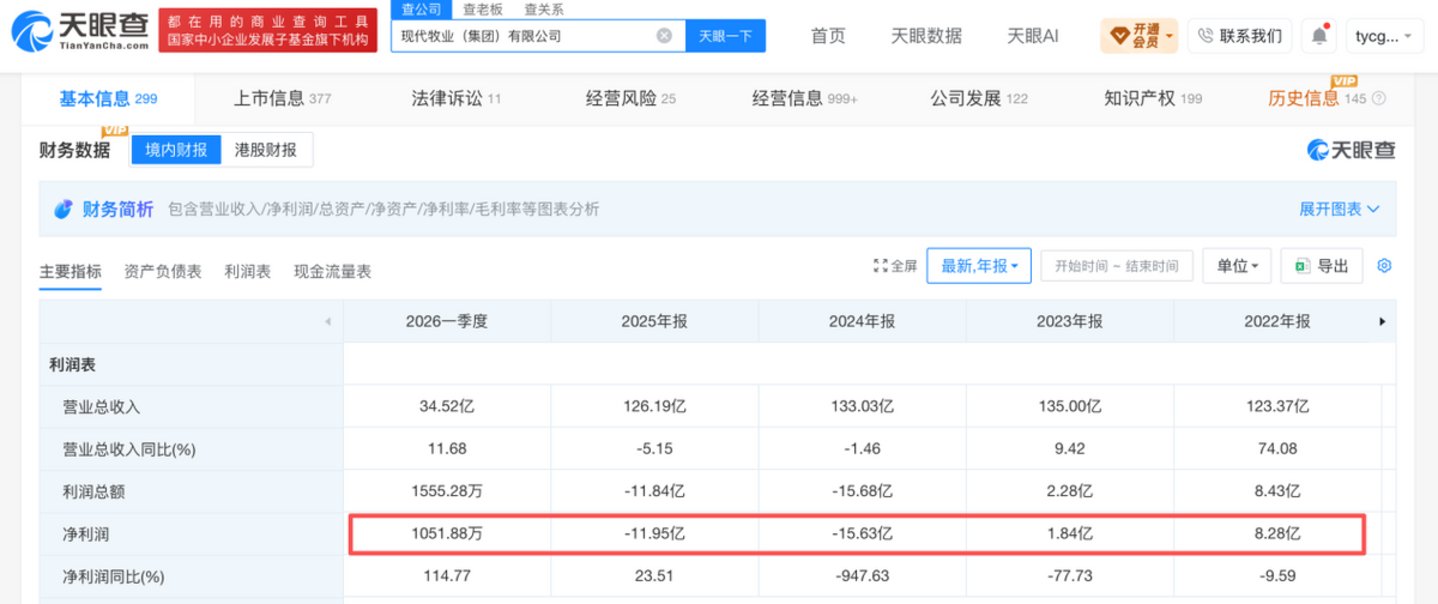The image size is (1438, 604).
Task: Open the 知识产权 tab
Action: coord(1153,98)
